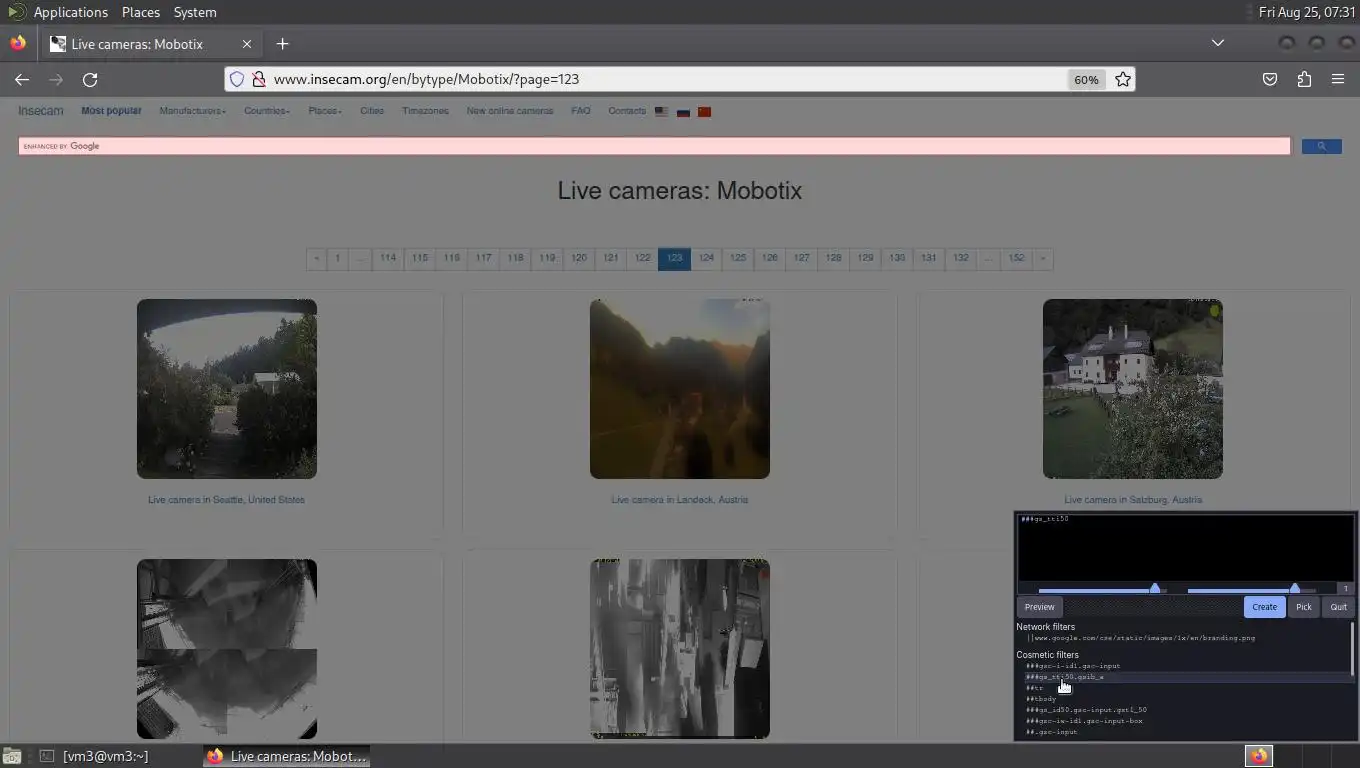Click the Create button in picker

[1264, 607]
